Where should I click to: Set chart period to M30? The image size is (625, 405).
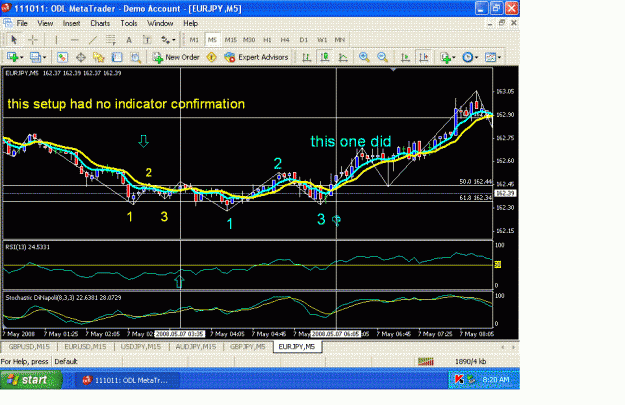[x=249, y=39]
